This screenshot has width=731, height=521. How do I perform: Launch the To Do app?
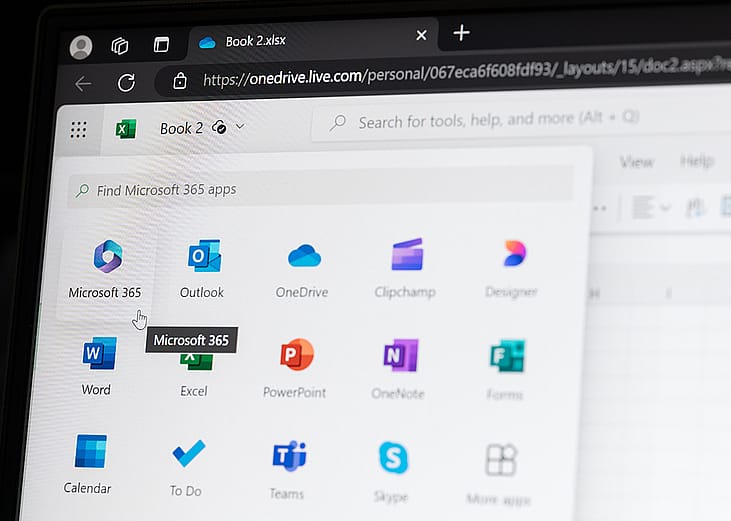[186, 467]
